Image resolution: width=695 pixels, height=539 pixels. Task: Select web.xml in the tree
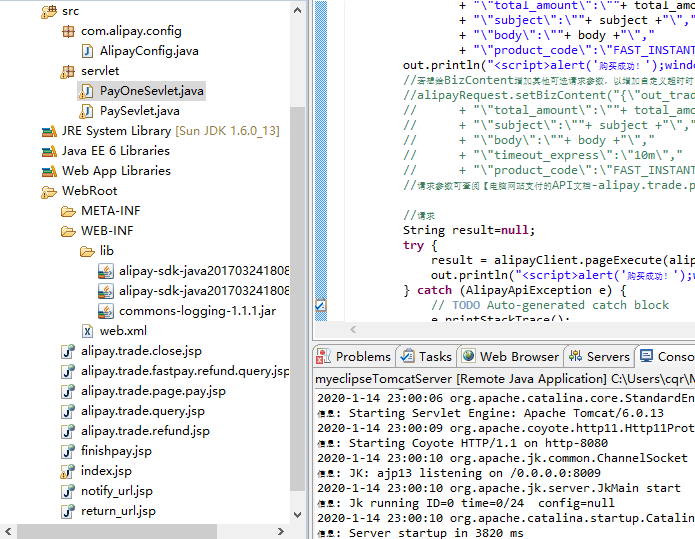coord(123,331)
